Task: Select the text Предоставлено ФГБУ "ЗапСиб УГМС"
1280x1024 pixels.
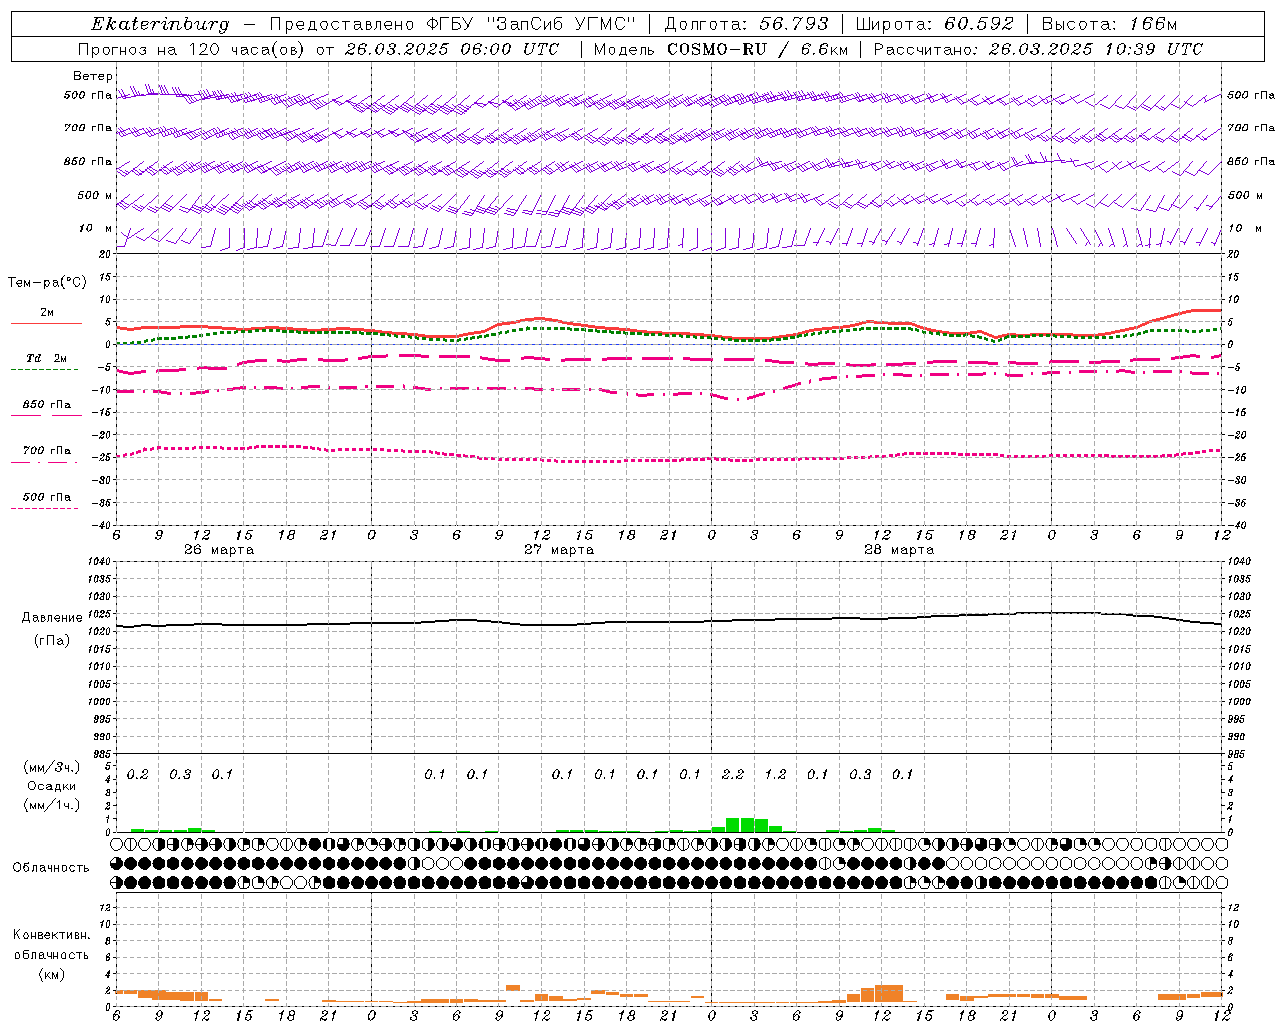Action: pyautogui.click(x=454, y=24)
